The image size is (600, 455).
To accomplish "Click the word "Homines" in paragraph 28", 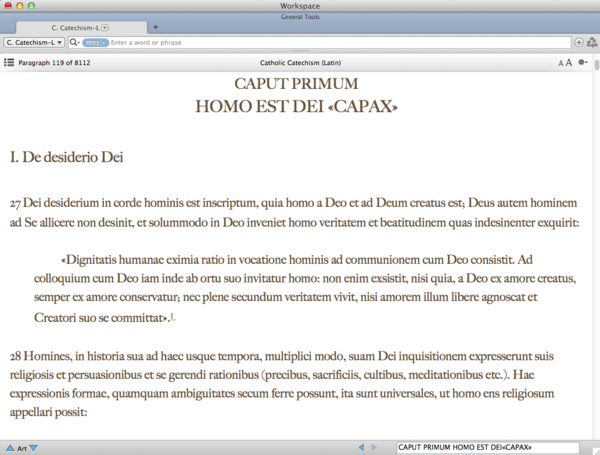I will (x=47, y=356).
